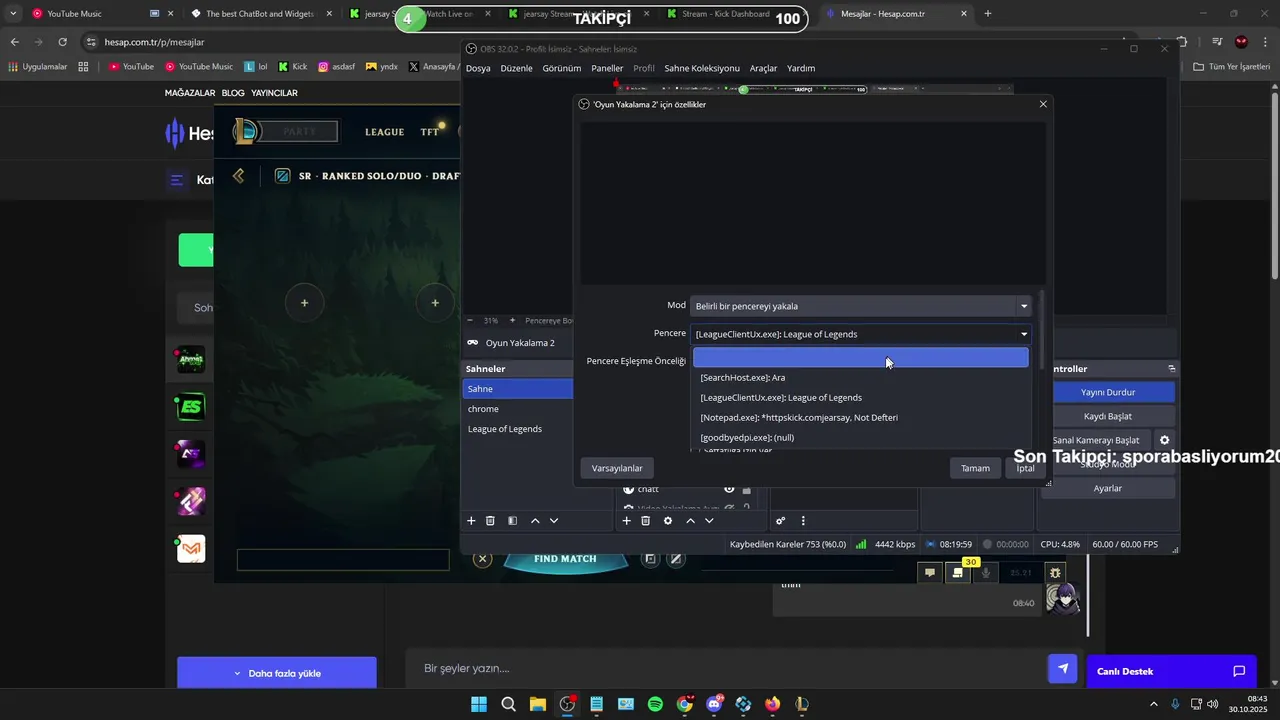Open OBS Yardım menu
This screenshot has height=720, width=1280.
pyautogui.click(x=801, y=68)
